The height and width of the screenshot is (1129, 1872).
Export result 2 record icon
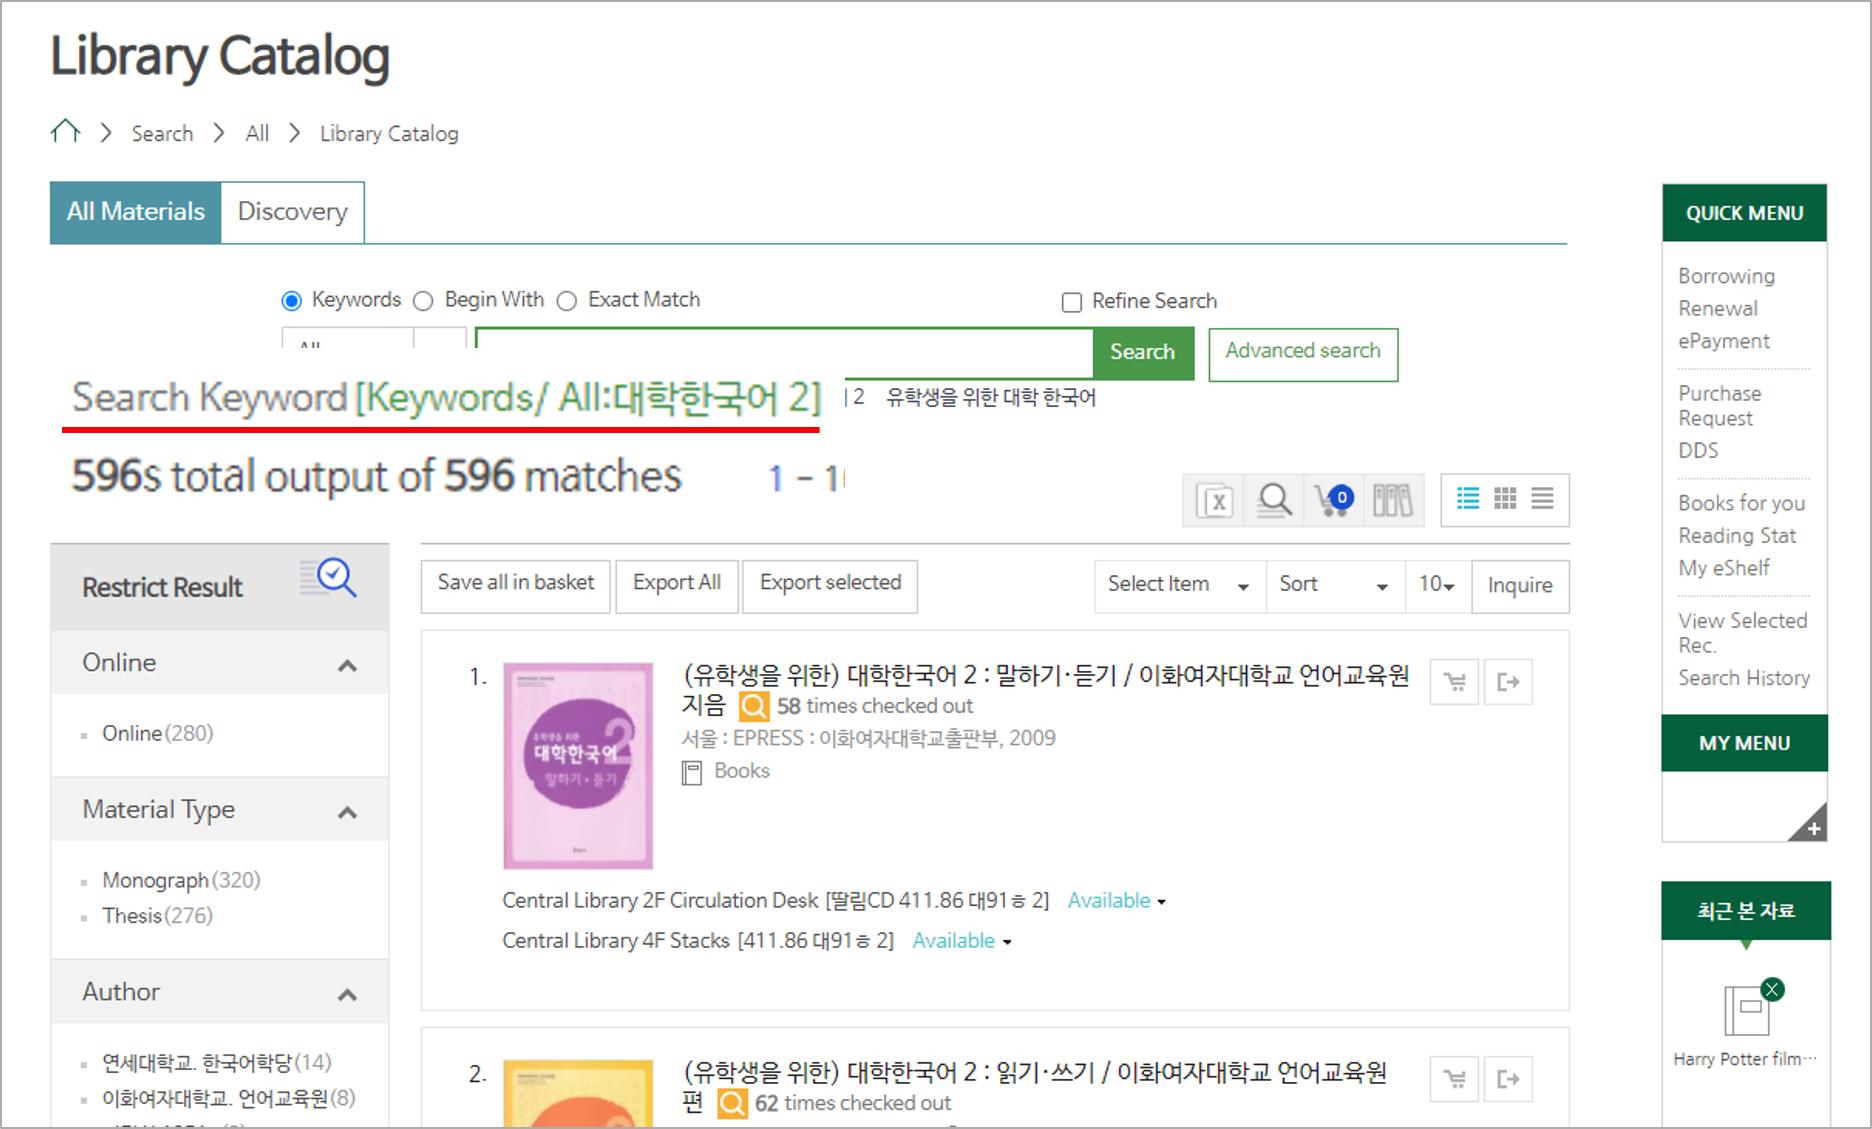click(x=1508, y=1079)
